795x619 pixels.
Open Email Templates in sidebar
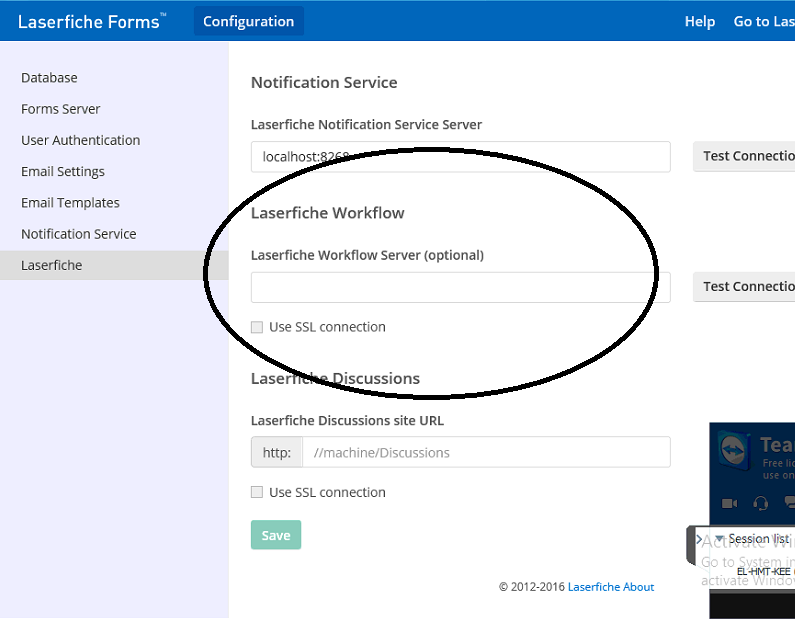tap(70, 203)
